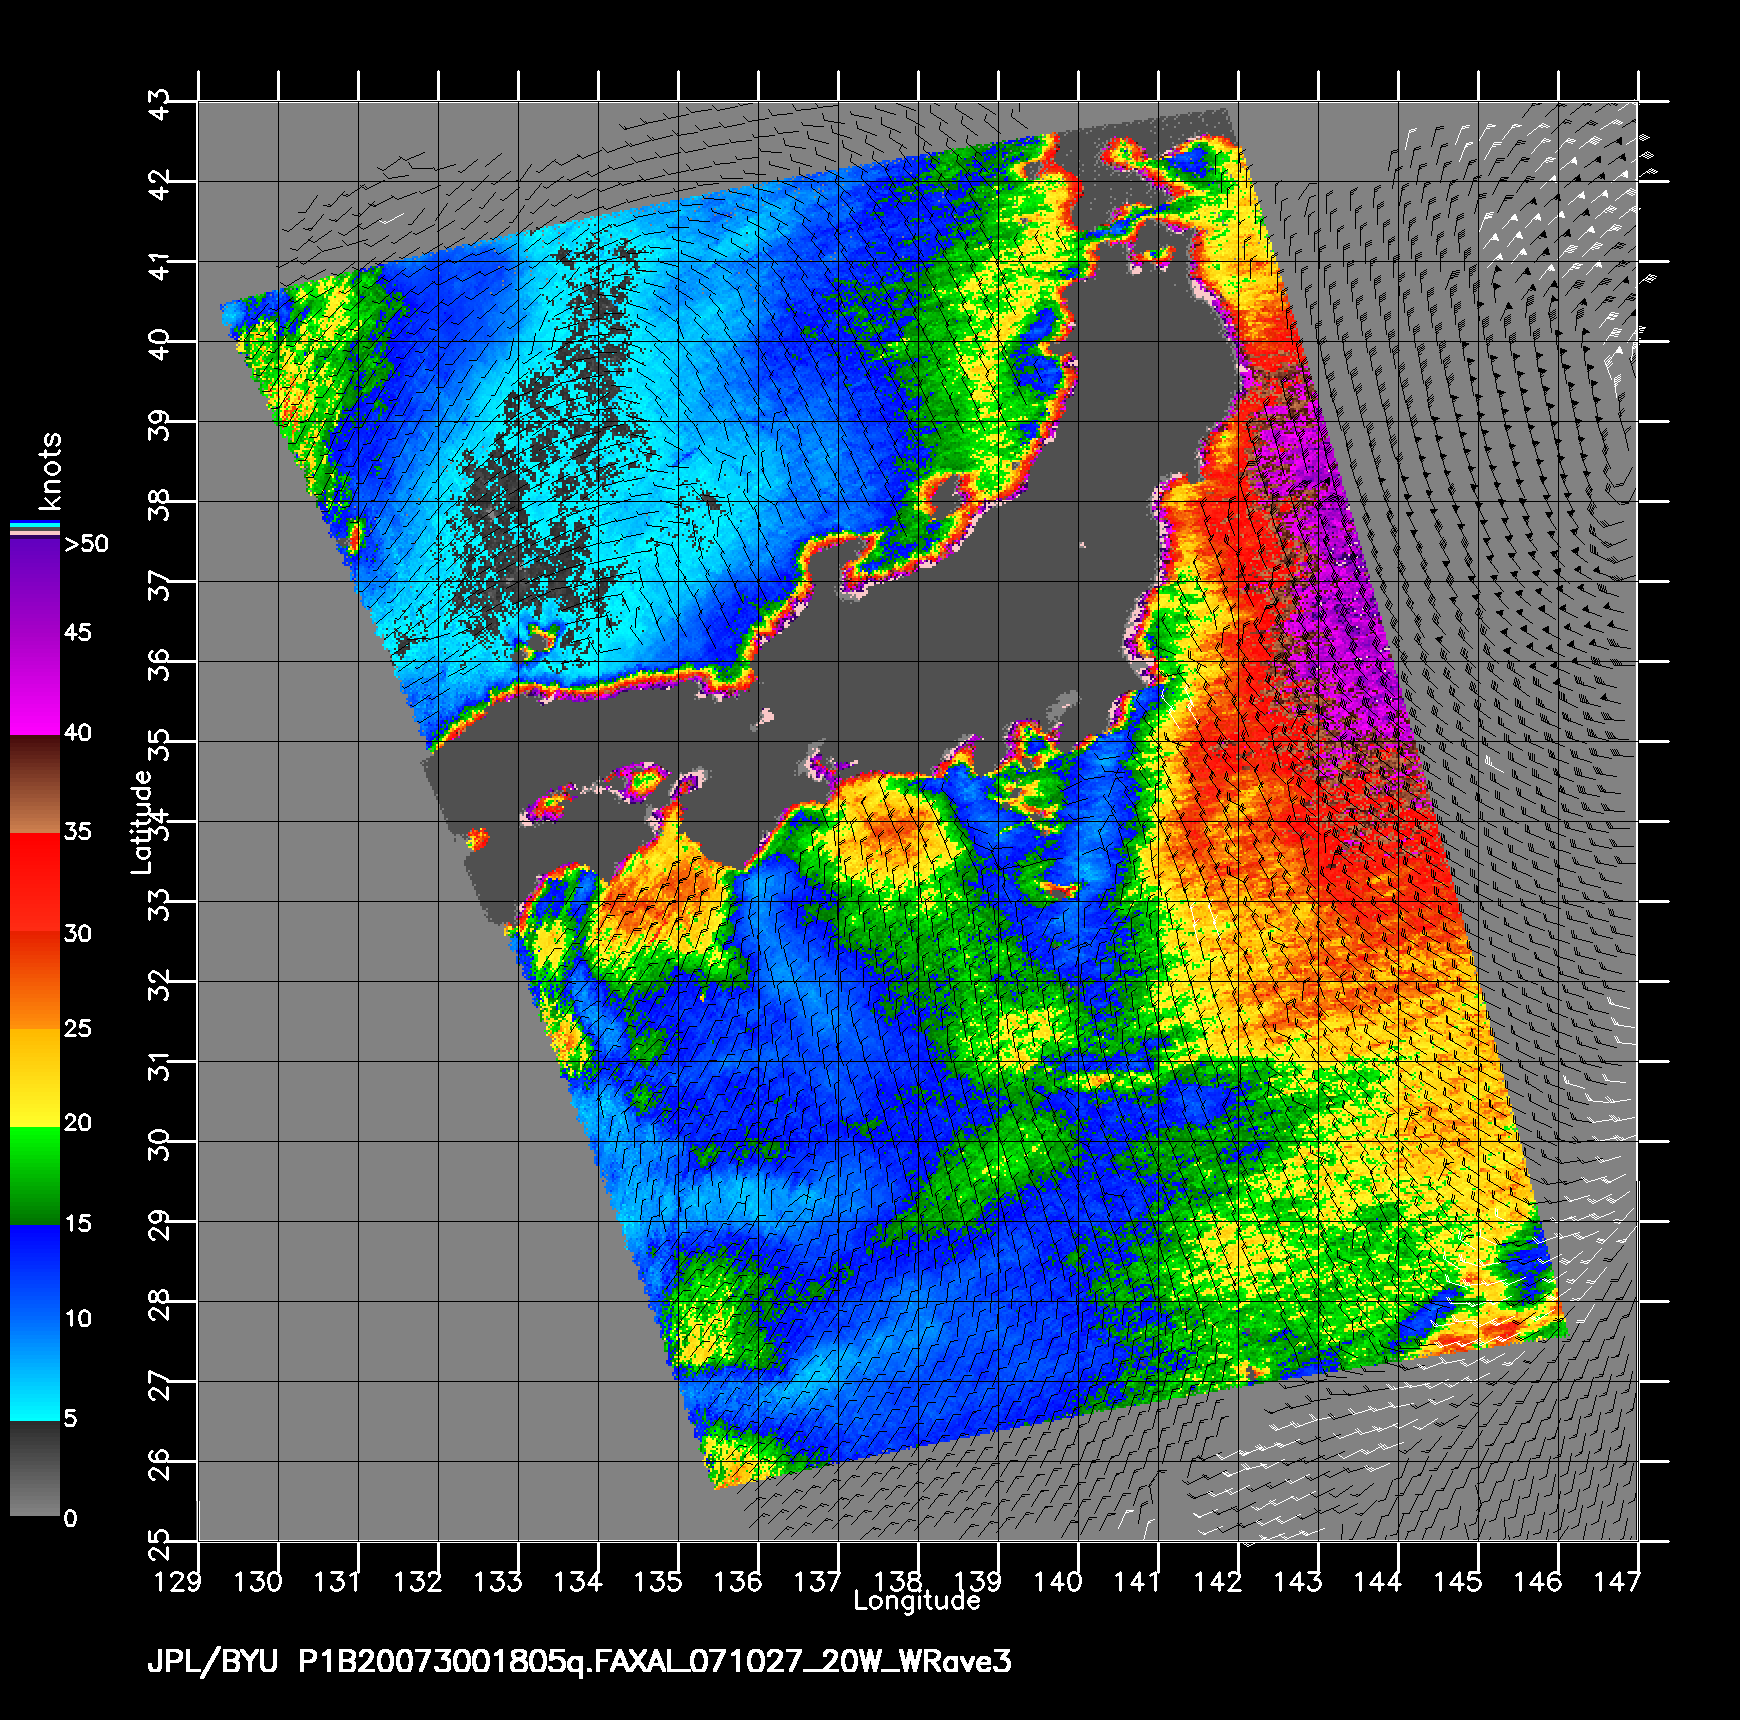Click the longitude tick label '146'
This screenshot has width=1740, height=1720.
1538,1581
